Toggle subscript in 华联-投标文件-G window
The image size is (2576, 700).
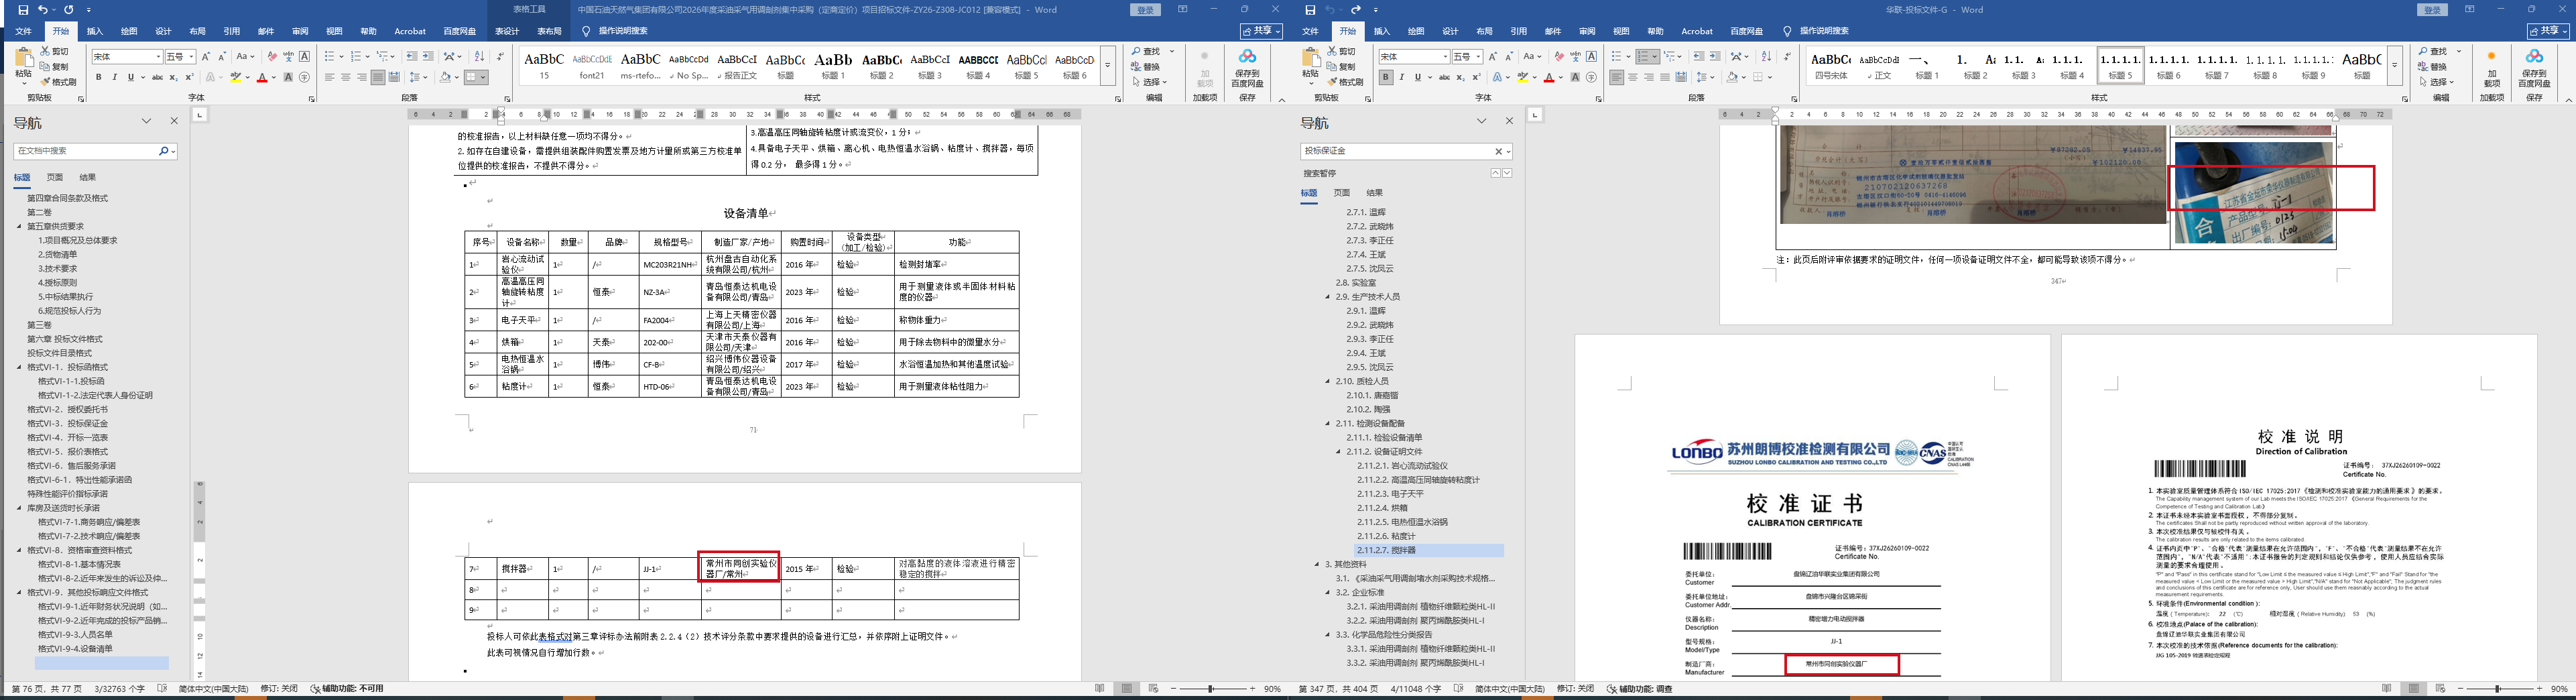coord(1460,77)
